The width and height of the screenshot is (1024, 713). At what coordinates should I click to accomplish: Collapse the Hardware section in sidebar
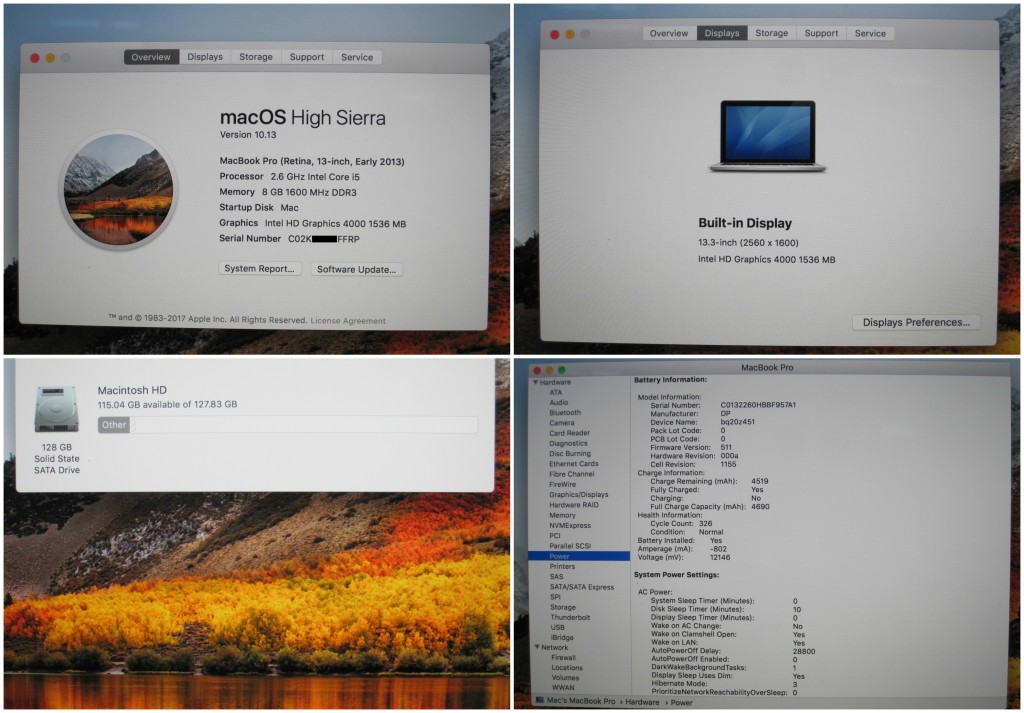tap(537, 383)
